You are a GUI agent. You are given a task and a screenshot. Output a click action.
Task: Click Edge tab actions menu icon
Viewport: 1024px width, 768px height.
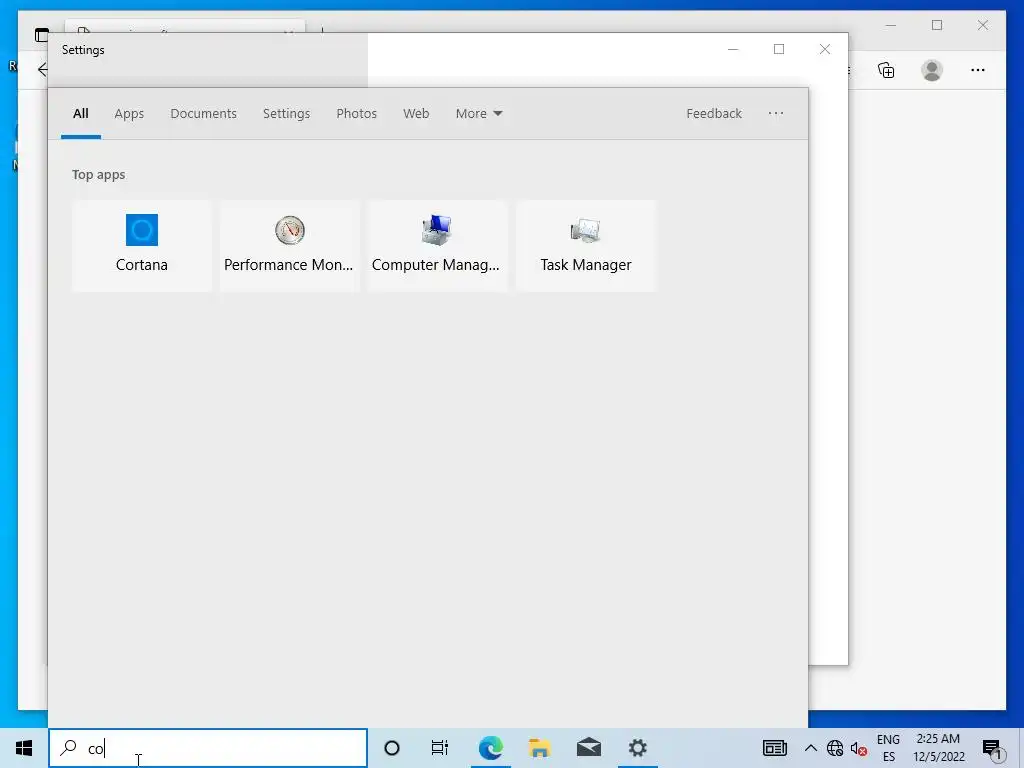click(x=42, y=34)
